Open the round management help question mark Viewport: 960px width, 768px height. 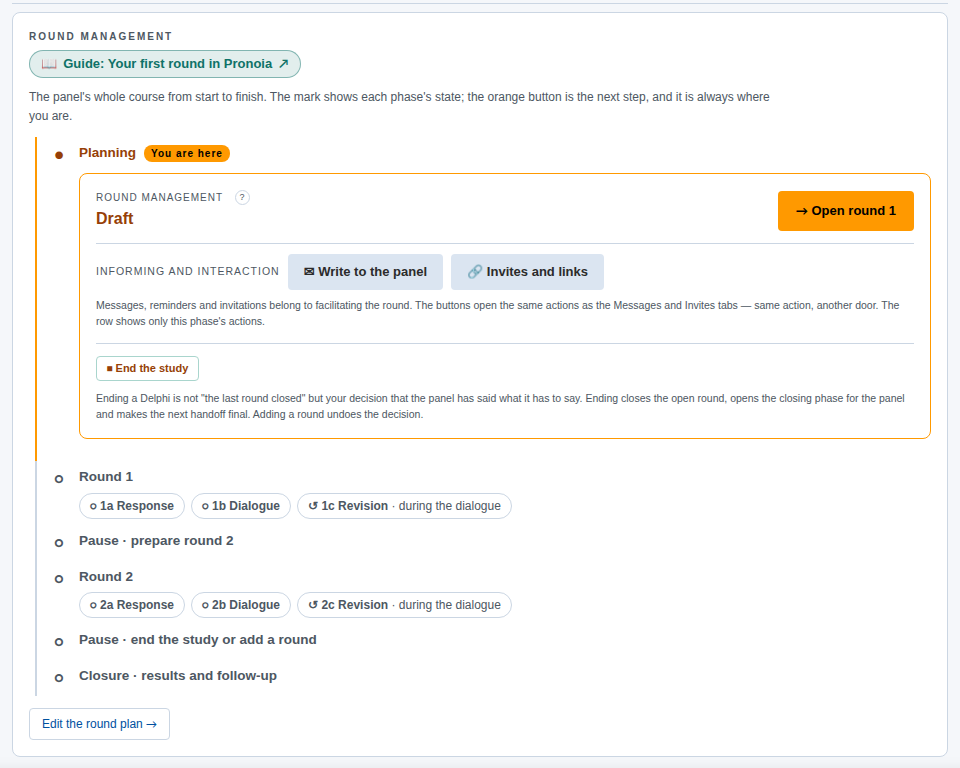242,197
